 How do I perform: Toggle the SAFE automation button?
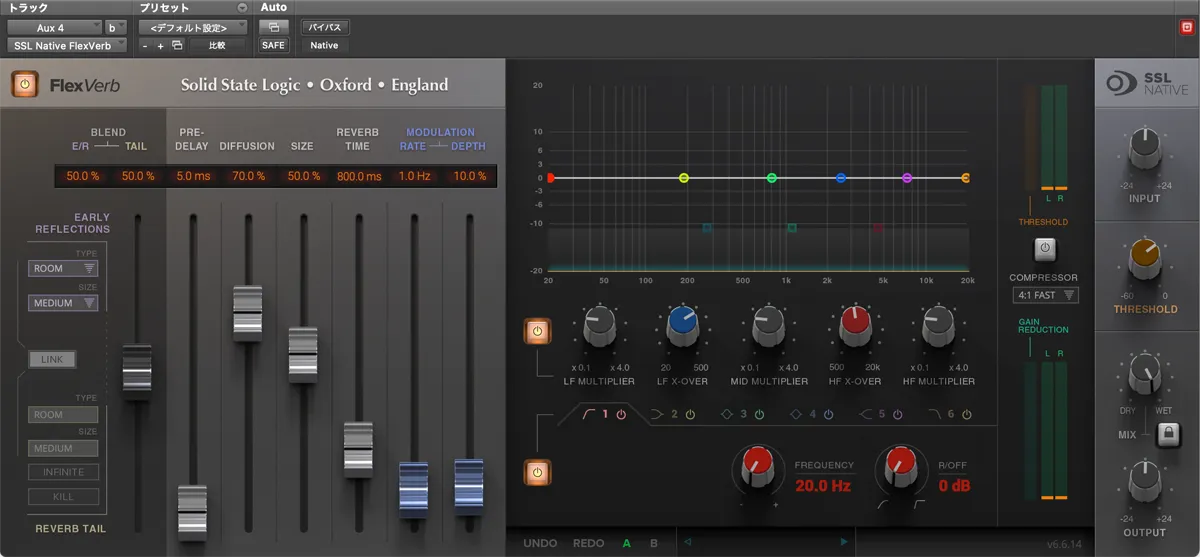[273, 46]
